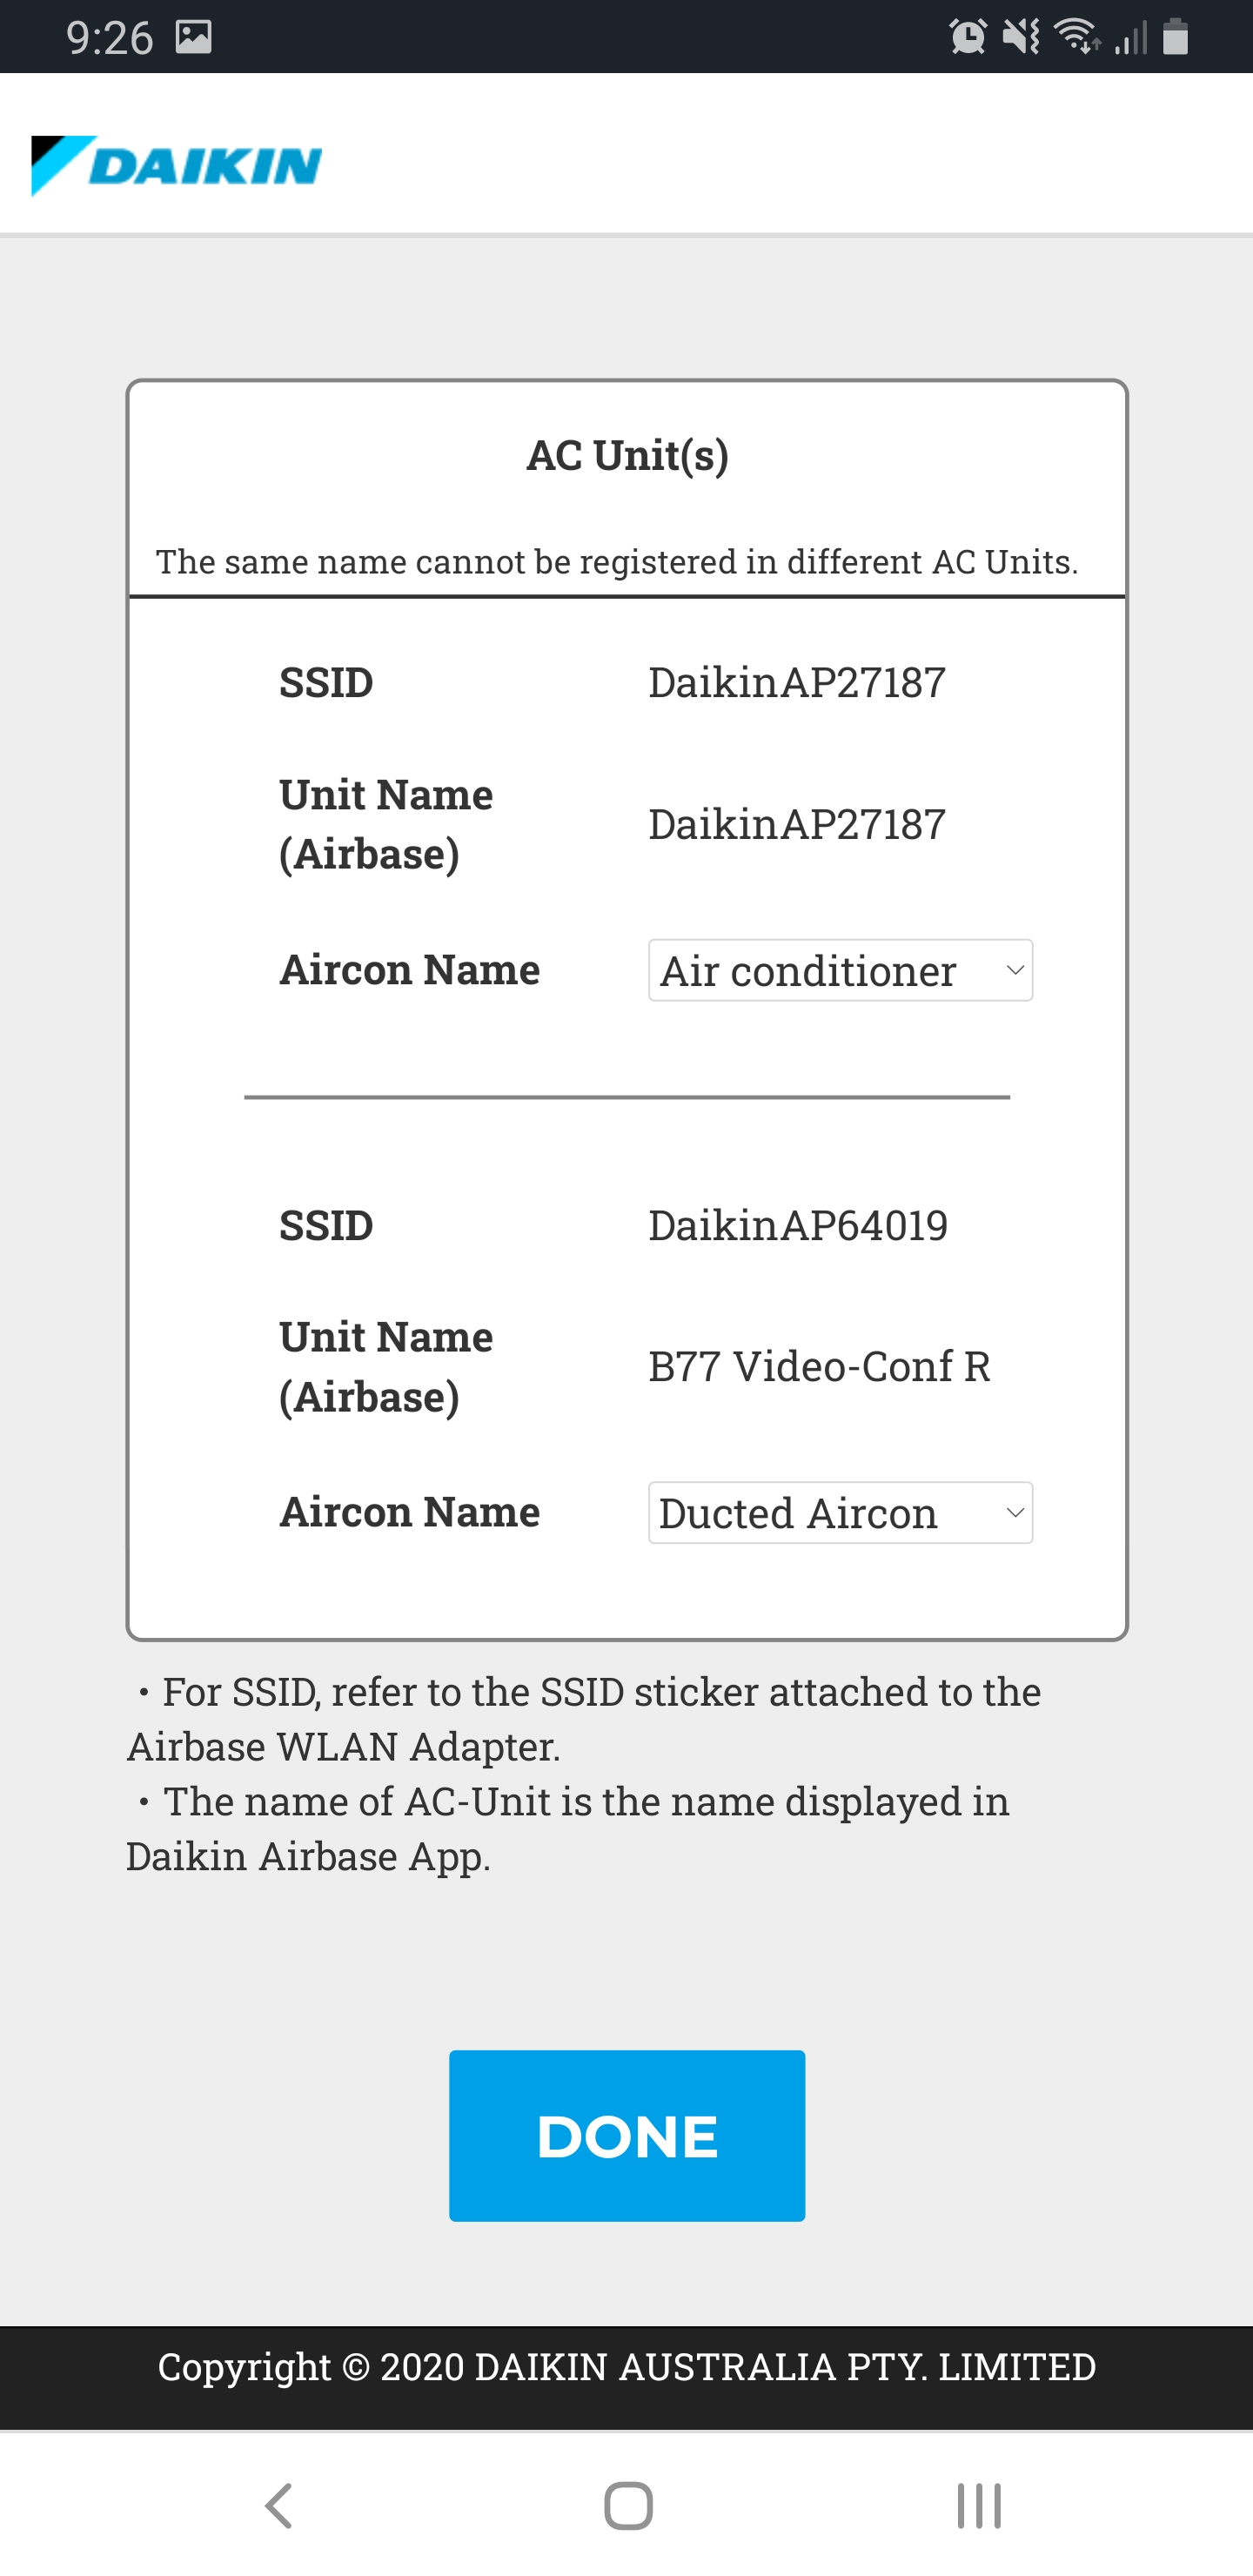The image size is (1253, 2576).
Task: Tap the AC Unit(s) heading
Action: pos(627,455)
